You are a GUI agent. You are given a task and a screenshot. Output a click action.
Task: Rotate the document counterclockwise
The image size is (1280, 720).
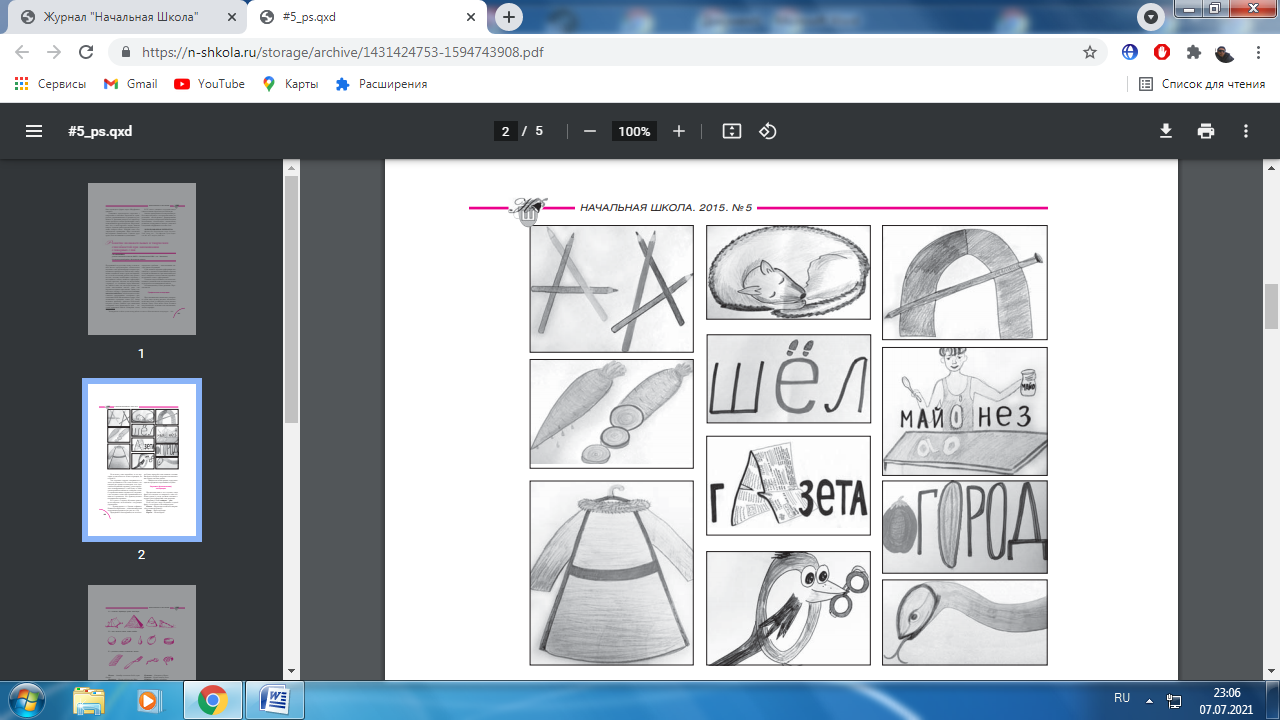click(768, 131)
